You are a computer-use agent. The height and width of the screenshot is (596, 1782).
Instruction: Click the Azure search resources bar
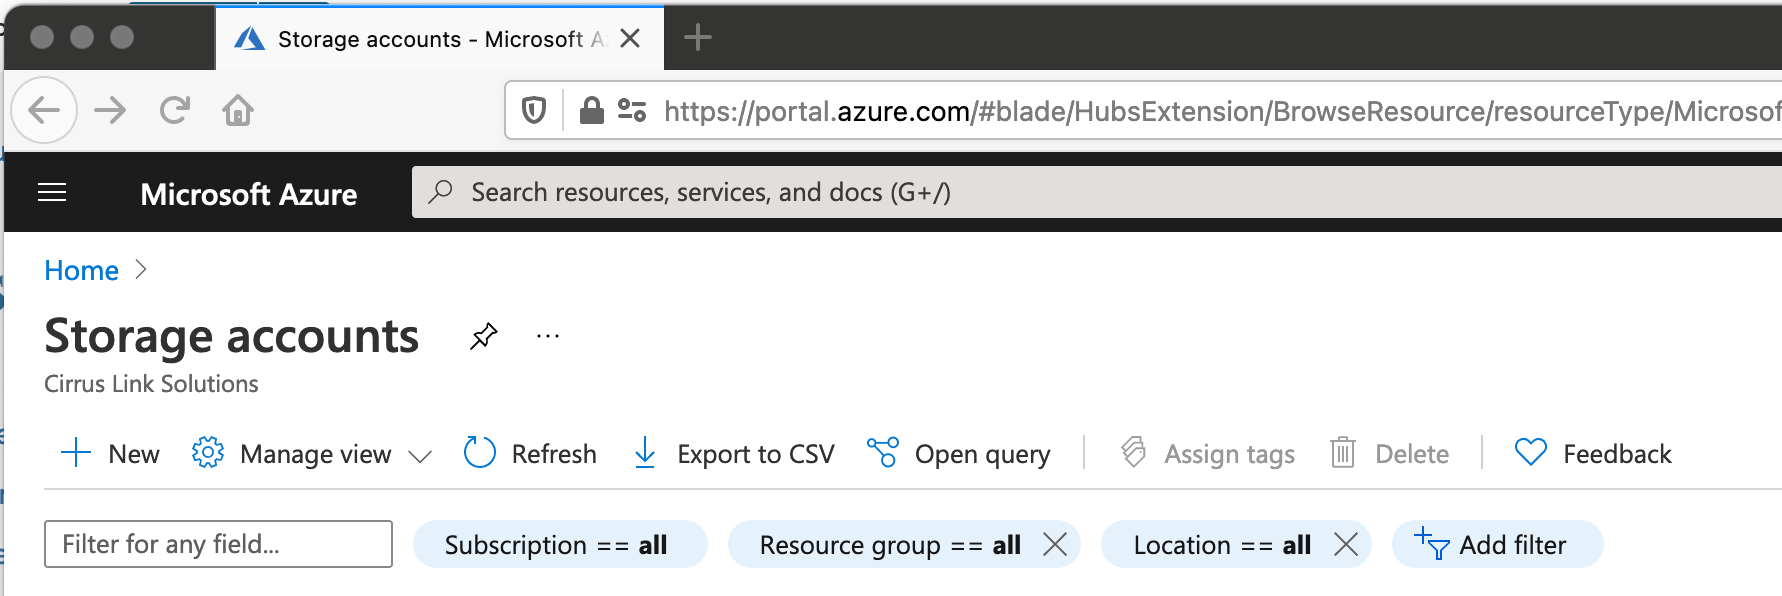(x=1000, y=192)
